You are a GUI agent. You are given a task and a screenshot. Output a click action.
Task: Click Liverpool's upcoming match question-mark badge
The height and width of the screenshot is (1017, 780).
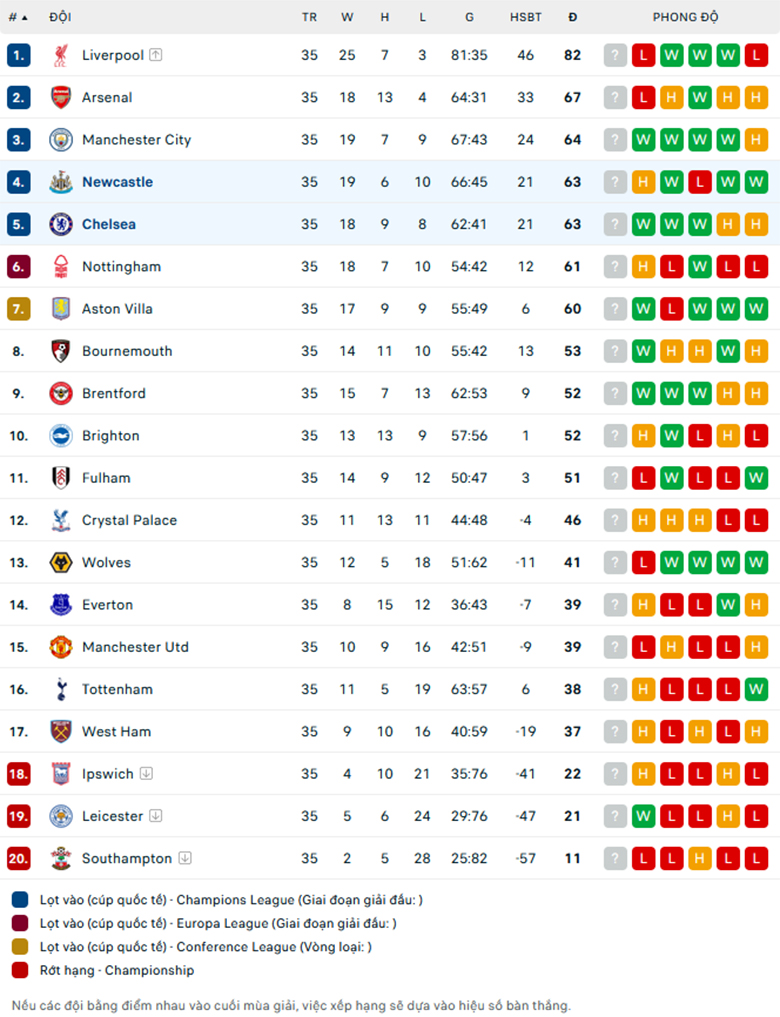coord(615,55)
